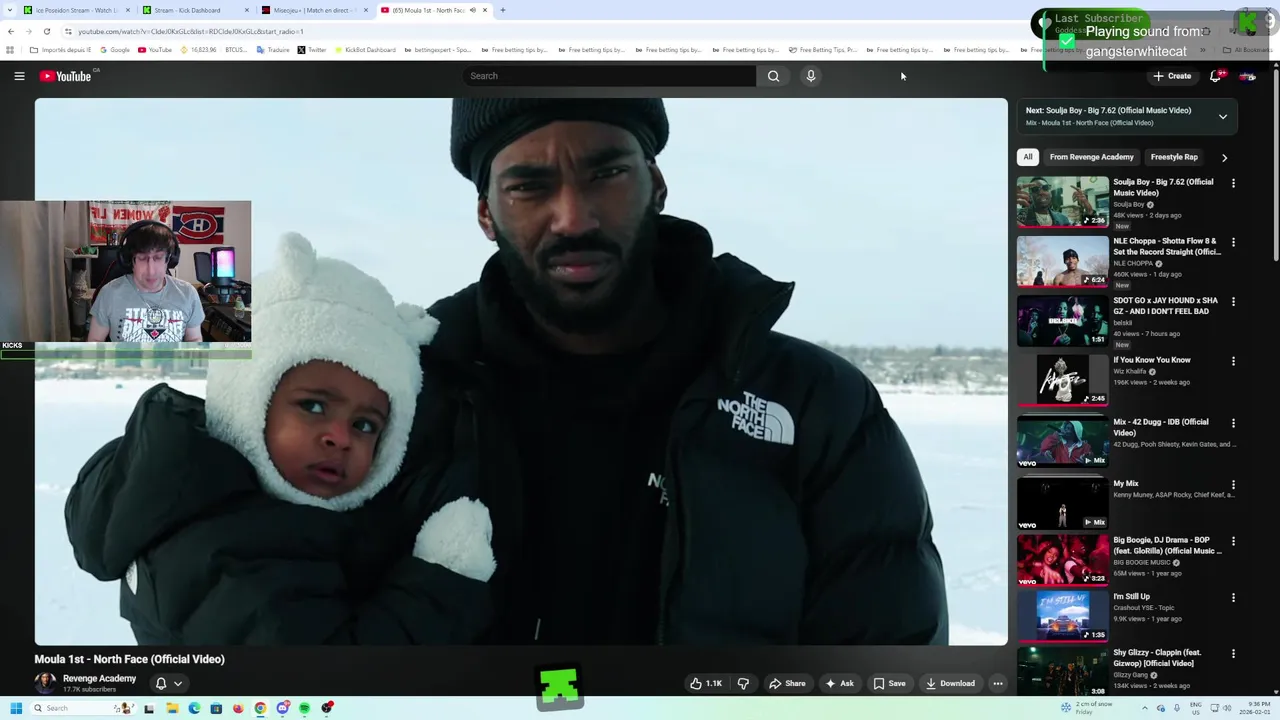Switch to Ice Poseidon Stream tab
Viewport: 1280px width, 720px height.
click(78, 10)
